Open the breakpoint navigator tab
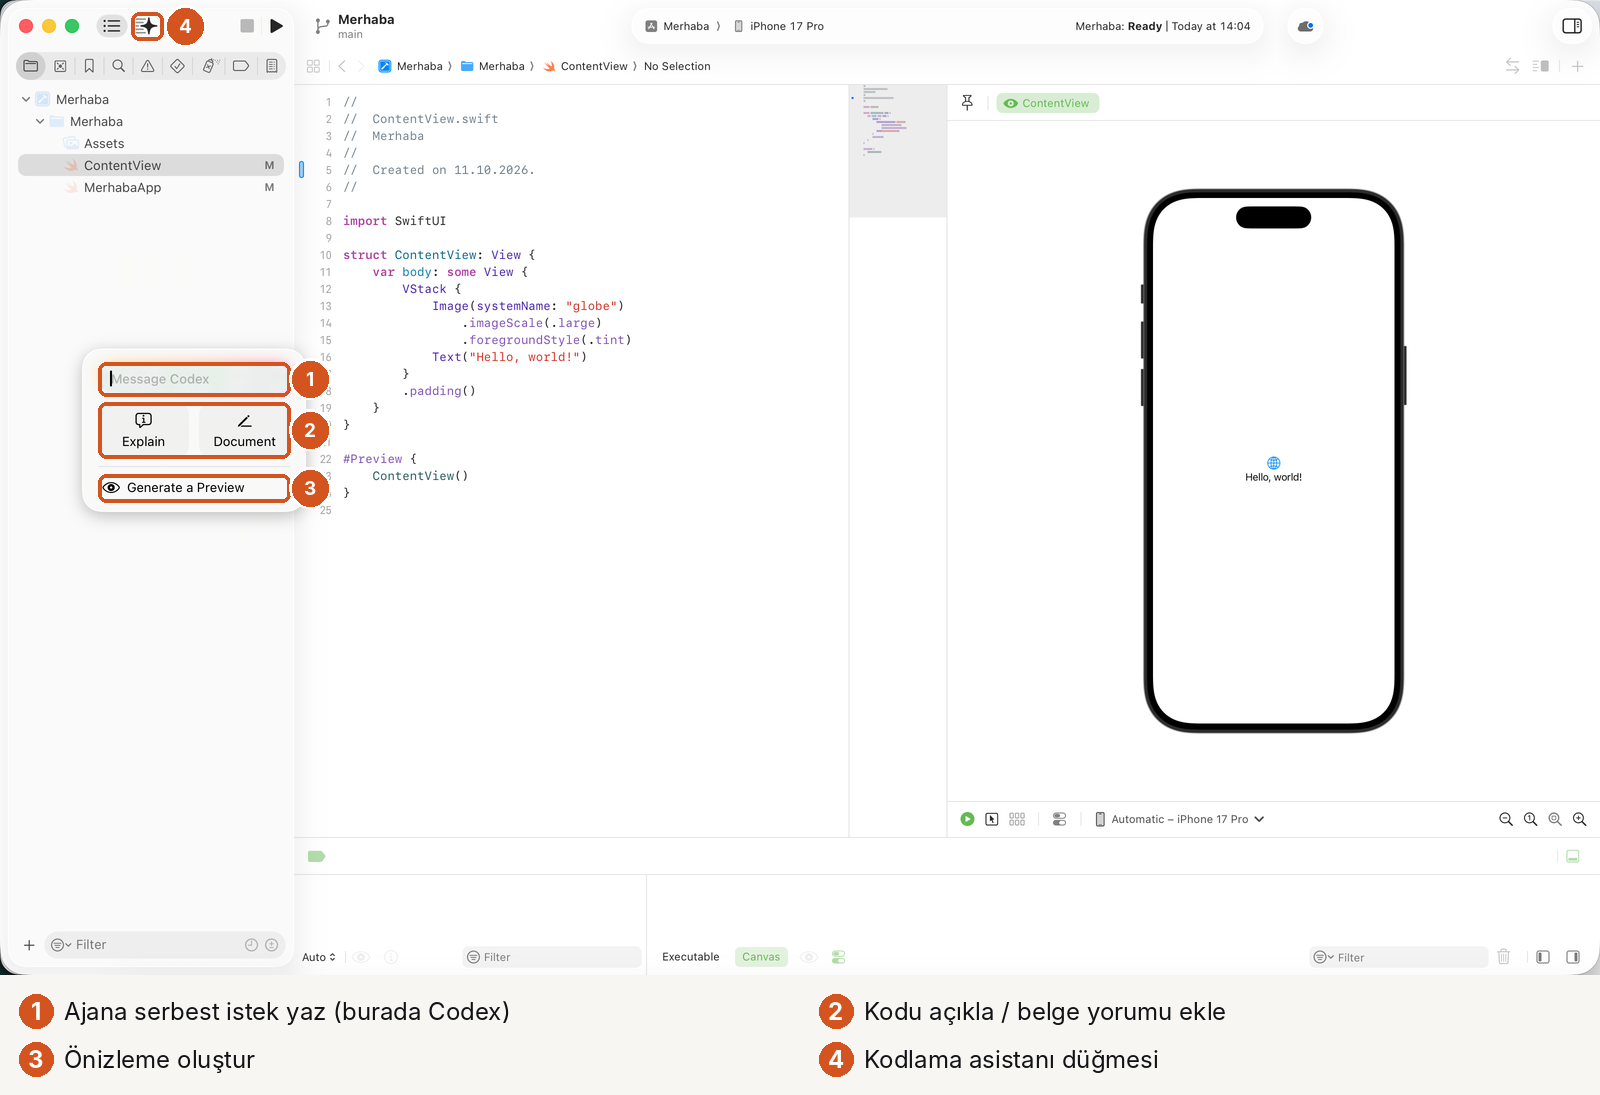Image resolution: width=1600 pixels, height=1095 pixels. (x=241, y=66)
